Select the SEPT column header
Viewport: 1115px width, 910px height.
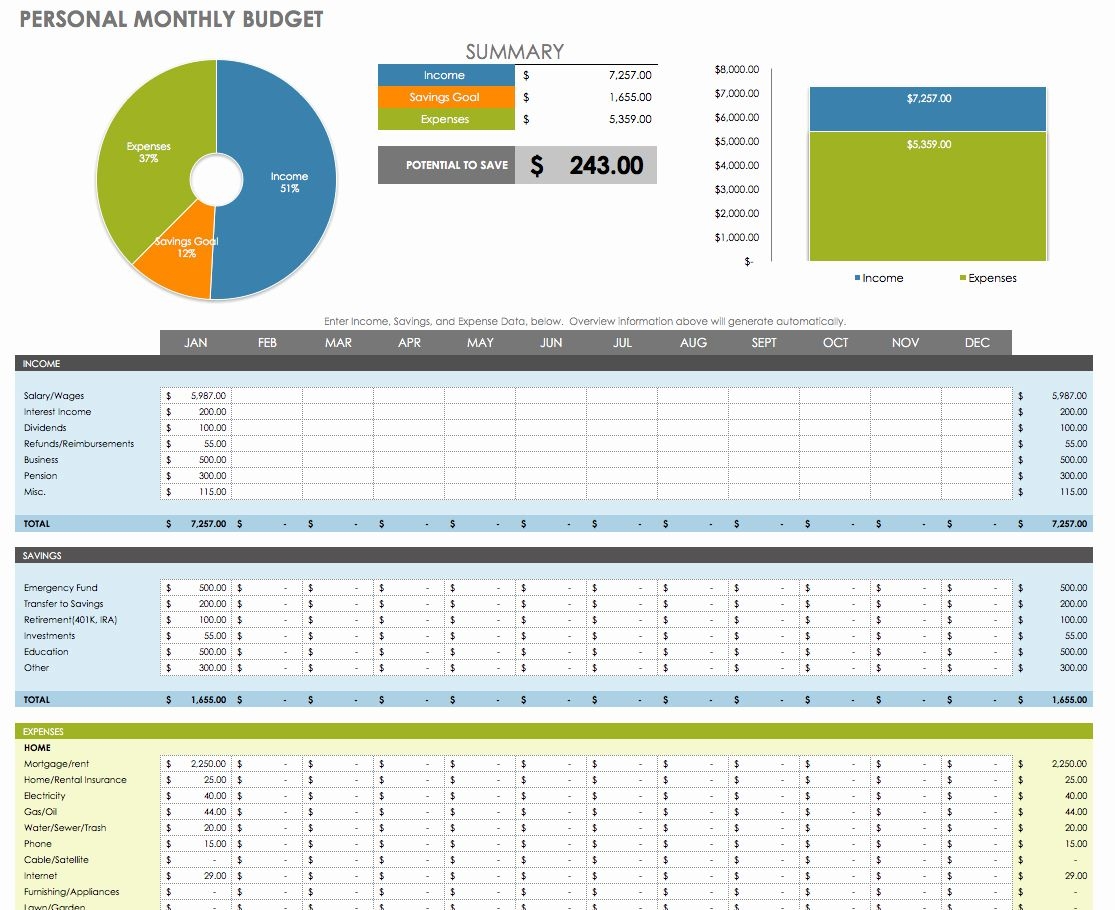pyautogui.click(x=764, y=343)
